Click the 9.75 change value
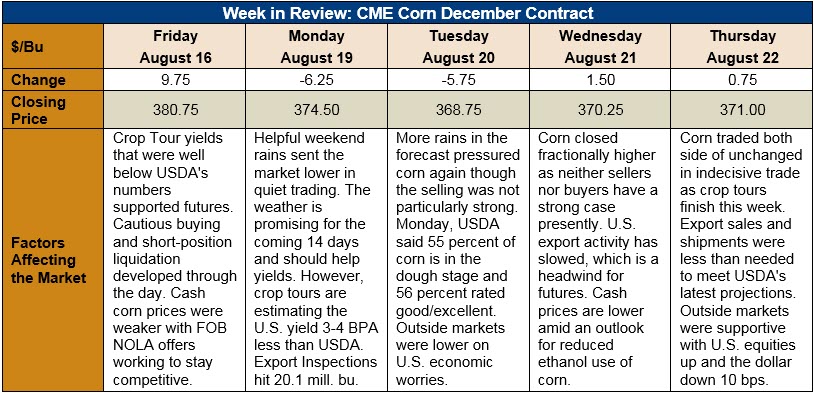814x393 pixels. coord(175,80)
